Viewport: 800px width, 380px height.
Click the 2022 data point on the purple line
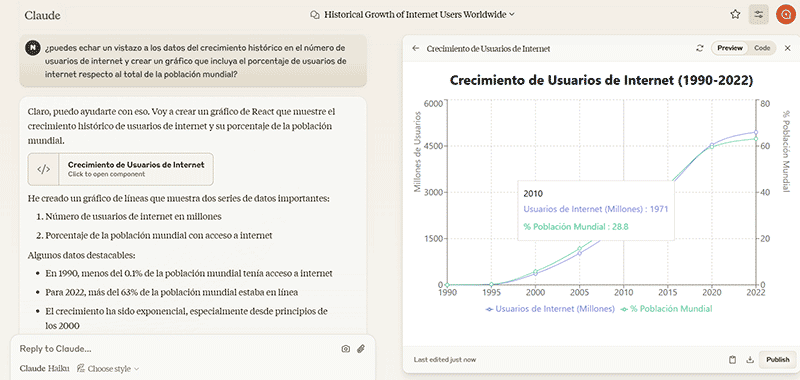[756, 133]
